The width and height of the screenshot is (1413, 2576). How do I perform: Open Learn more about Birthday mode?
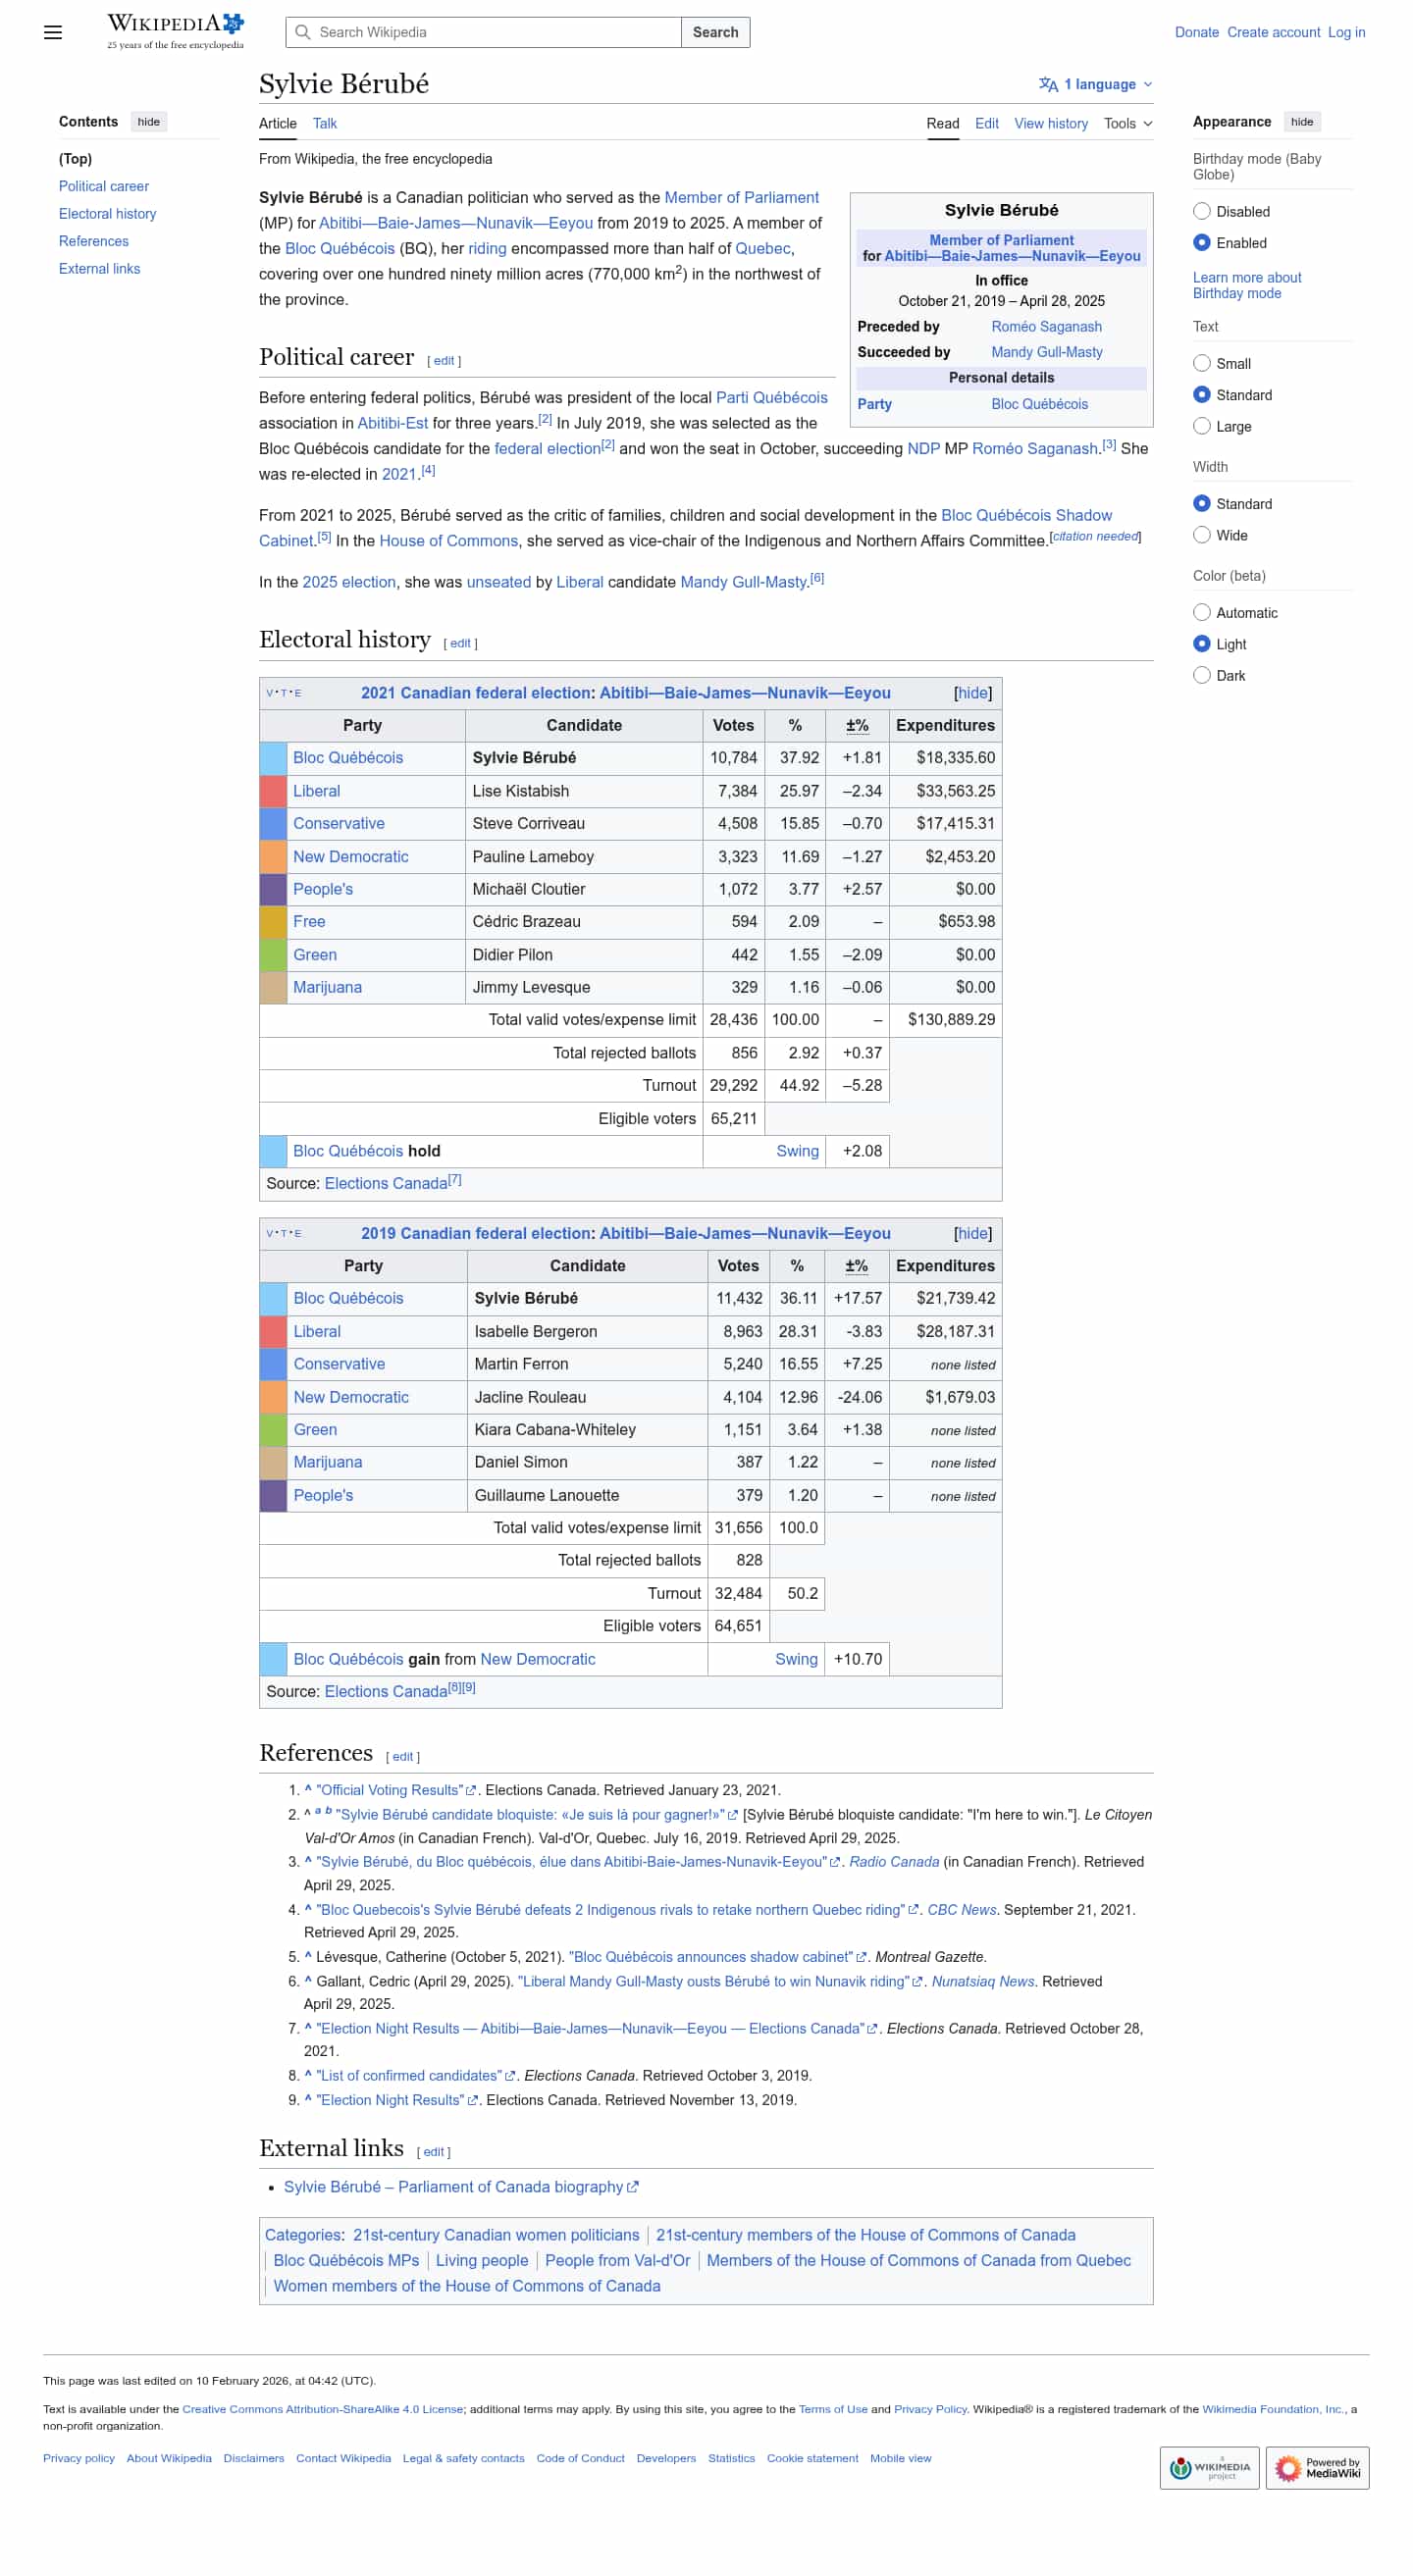pyautogui.click(x=1247, y=285)
